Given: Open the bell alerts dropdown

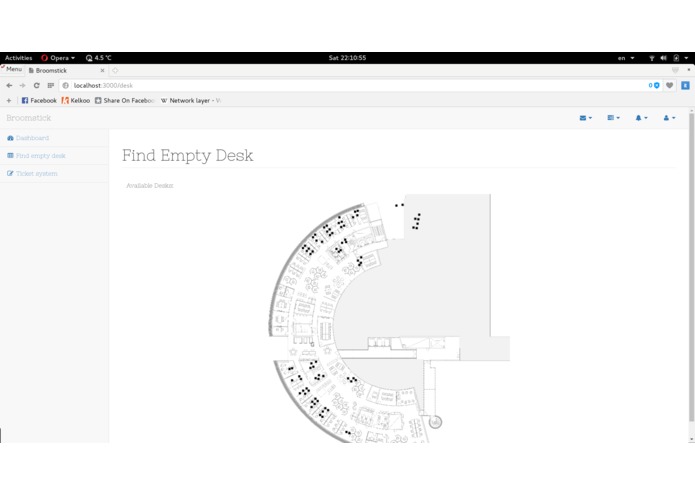Looking at the screenshot, I should coord(641,118).
